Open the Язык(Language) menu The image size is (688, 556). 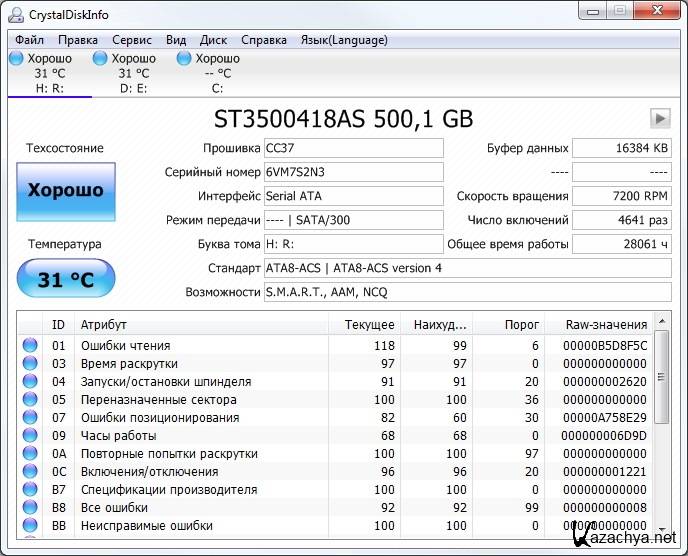tap(344, 40)
